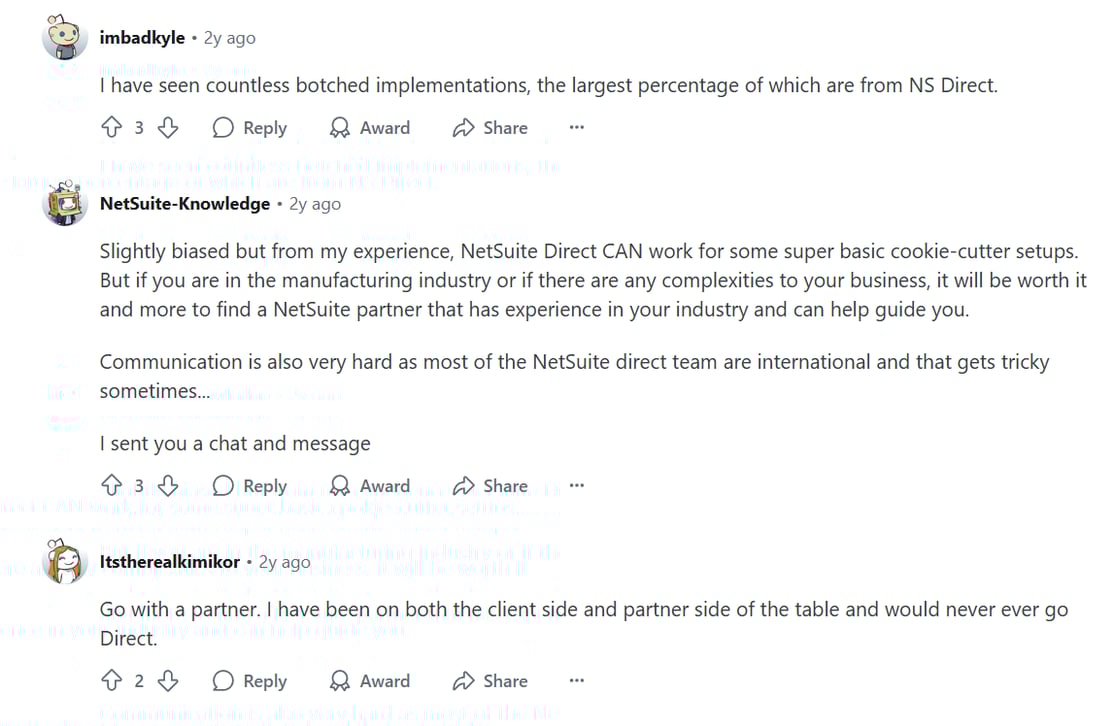Share the bottom comment
This screenshot has height=726, width=1113.
click(490, 680)
